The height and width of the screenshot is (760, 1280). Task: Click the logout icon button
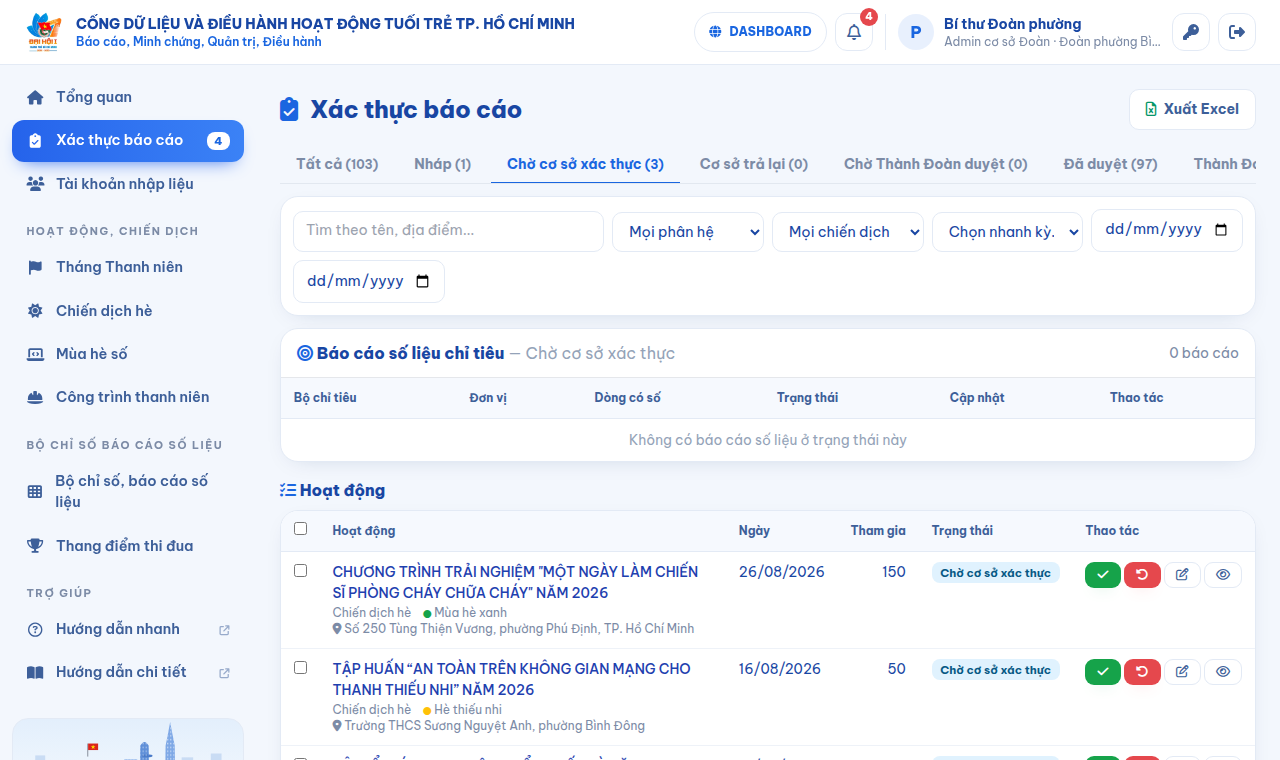tap(1237, 32)
